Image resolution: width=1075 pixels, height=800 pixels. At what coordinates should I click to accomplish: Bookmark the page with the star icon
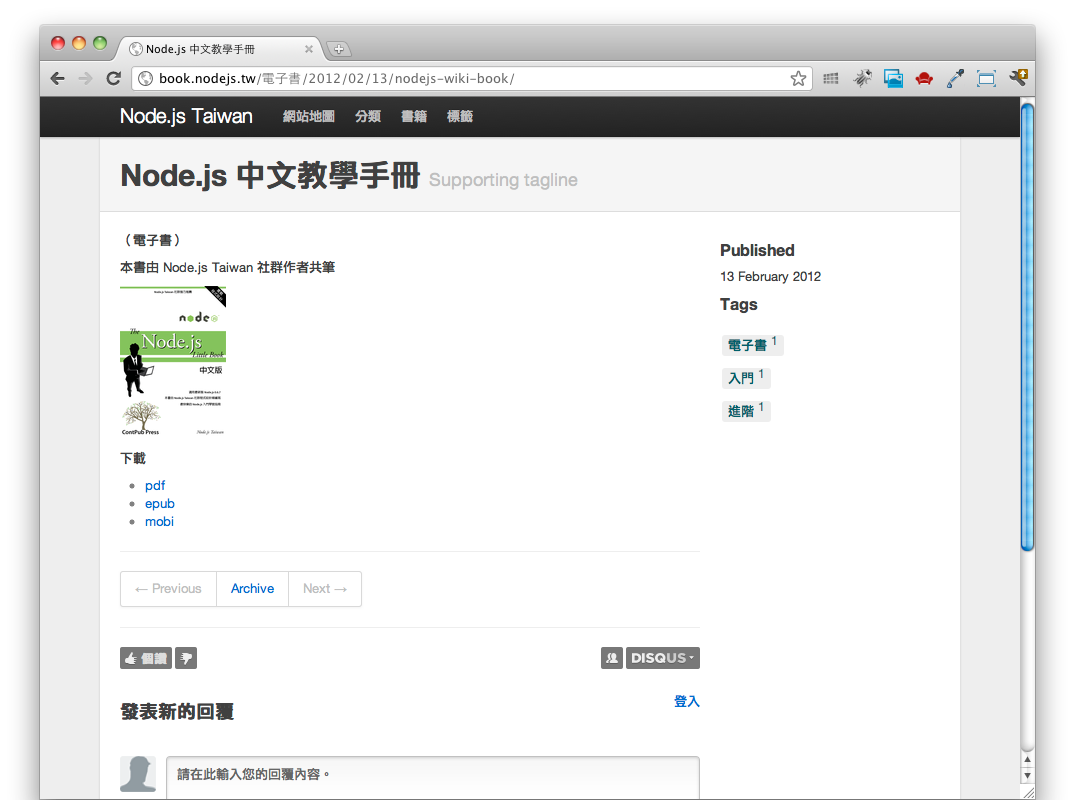tap(798, 79)
